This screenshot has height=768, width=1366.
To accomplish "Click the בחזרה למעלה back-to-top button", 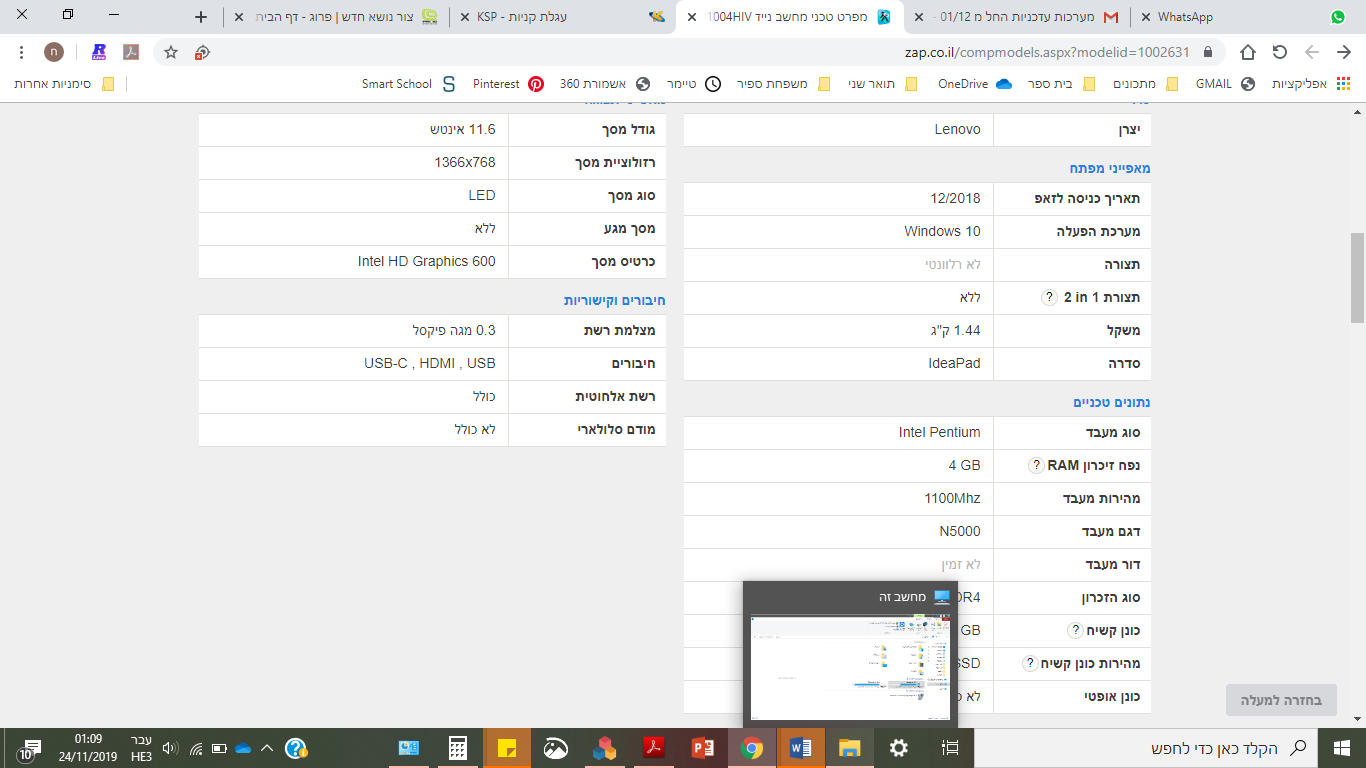I will click(1281, 700).
